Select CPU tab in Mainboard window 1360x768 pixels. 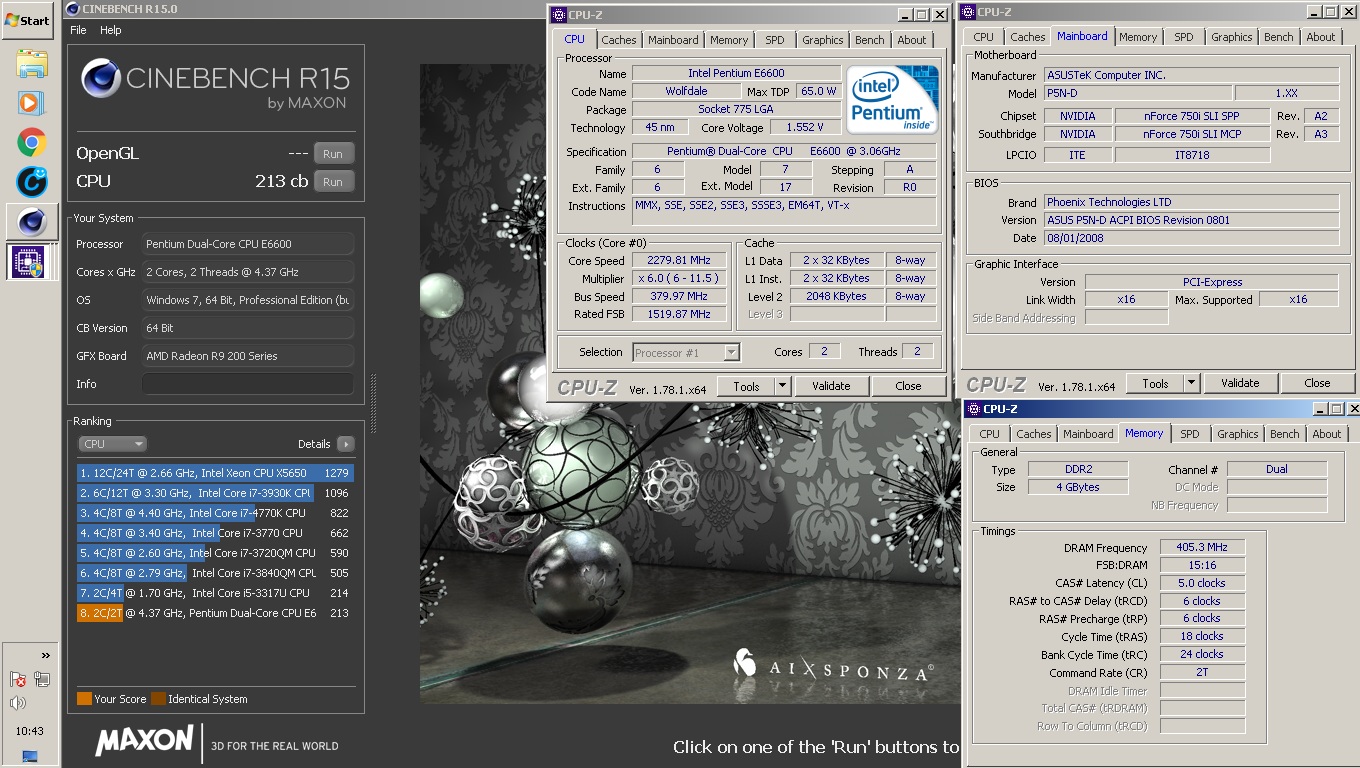pyautogui.click(x=984, y=37)
